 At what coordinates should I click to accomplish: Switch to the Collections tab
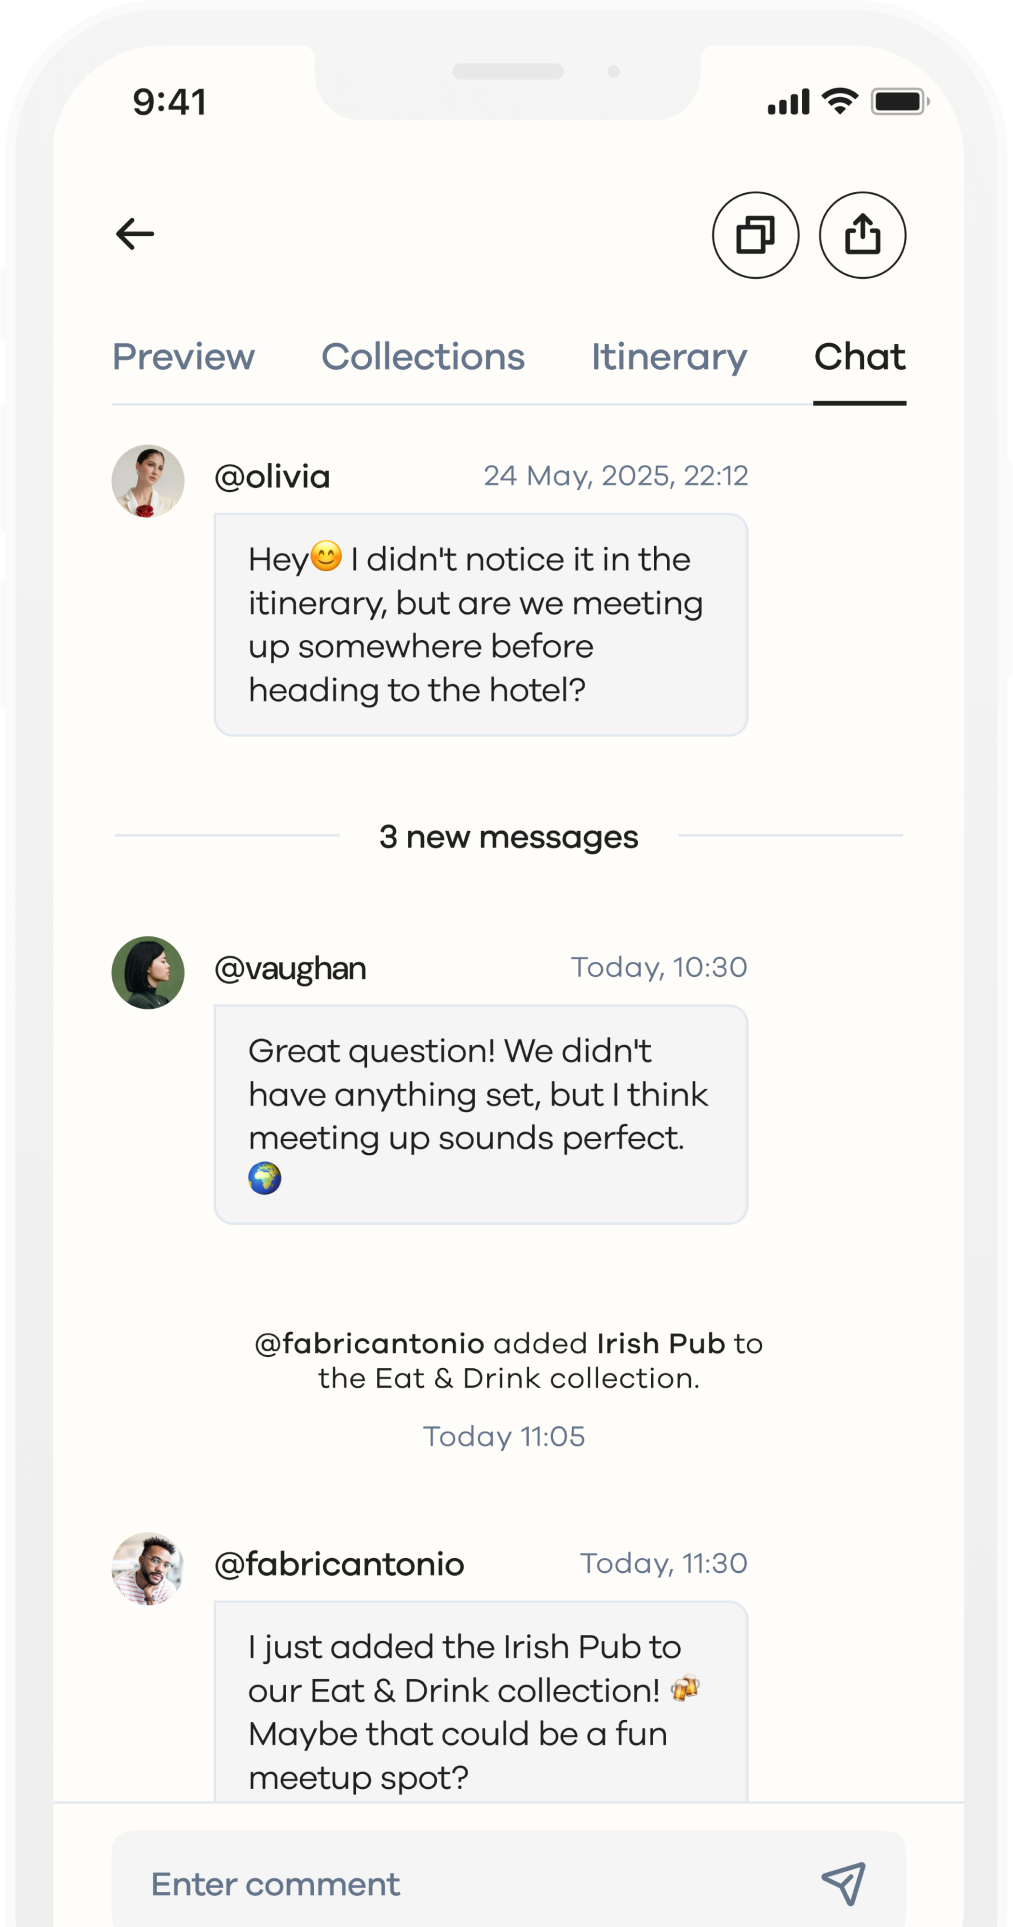point(423,357)
